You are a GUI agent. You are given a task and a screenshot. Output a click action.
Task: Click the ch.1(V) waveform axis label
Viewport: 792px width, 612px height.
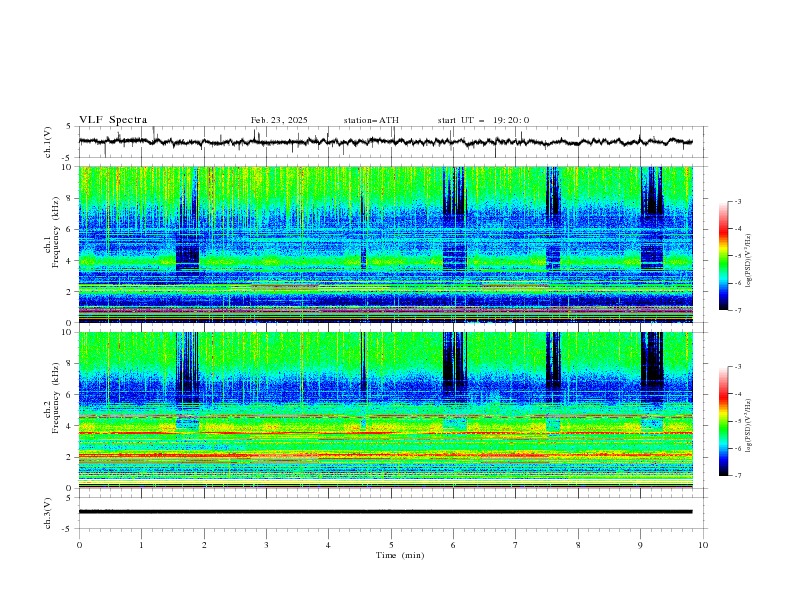click(48, 142)
